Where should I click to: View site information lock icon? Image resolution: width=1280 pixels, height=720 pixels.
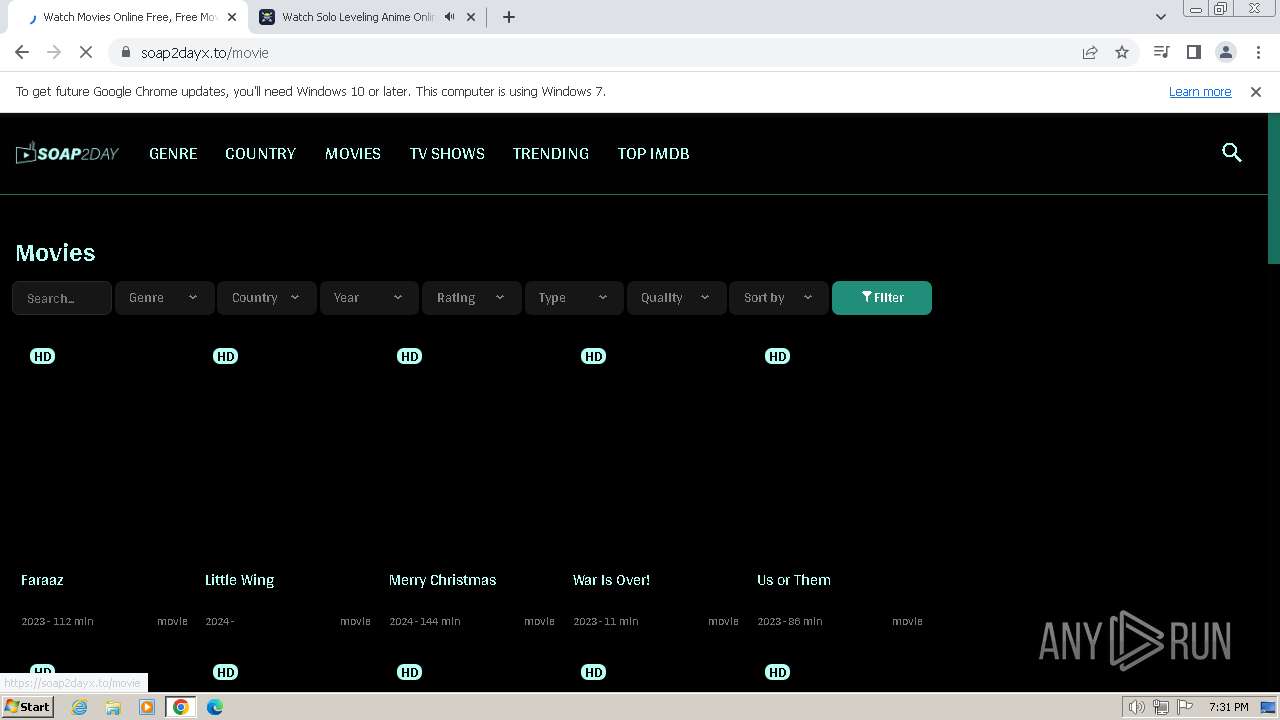pos(125,52)
